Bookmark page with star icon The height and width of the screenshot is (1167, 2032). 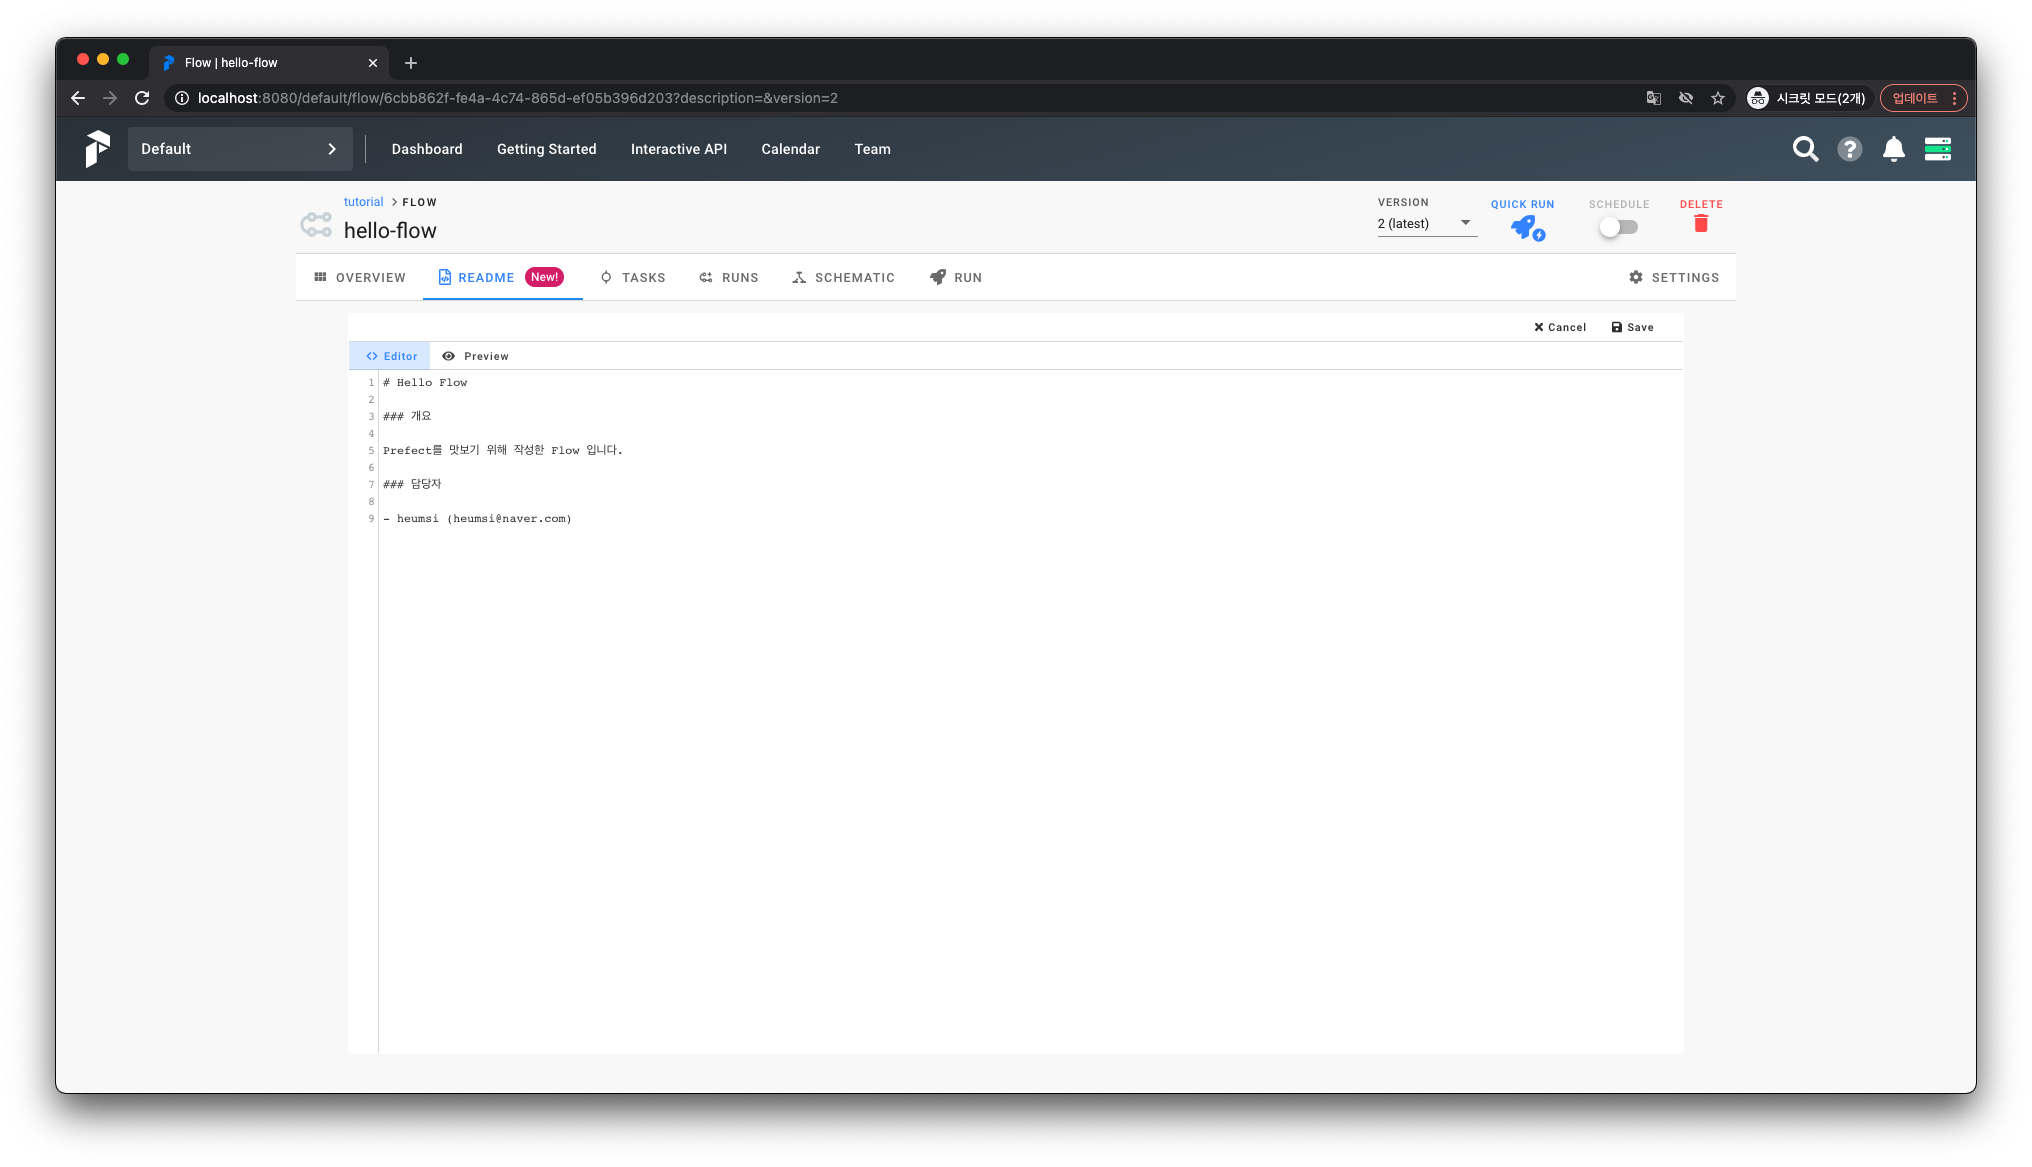point(1717,98)
